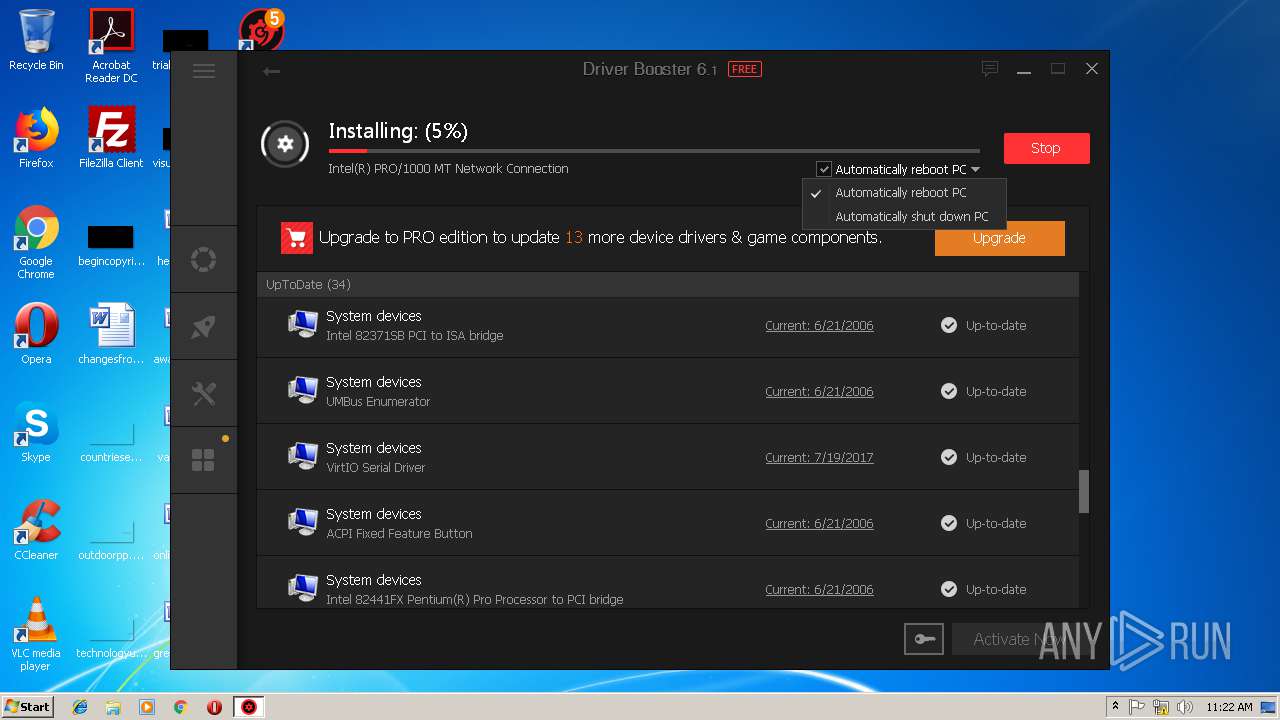Click device icon for Intel 82441FX bridge
Screen dimensions: 1280x720
303,588
